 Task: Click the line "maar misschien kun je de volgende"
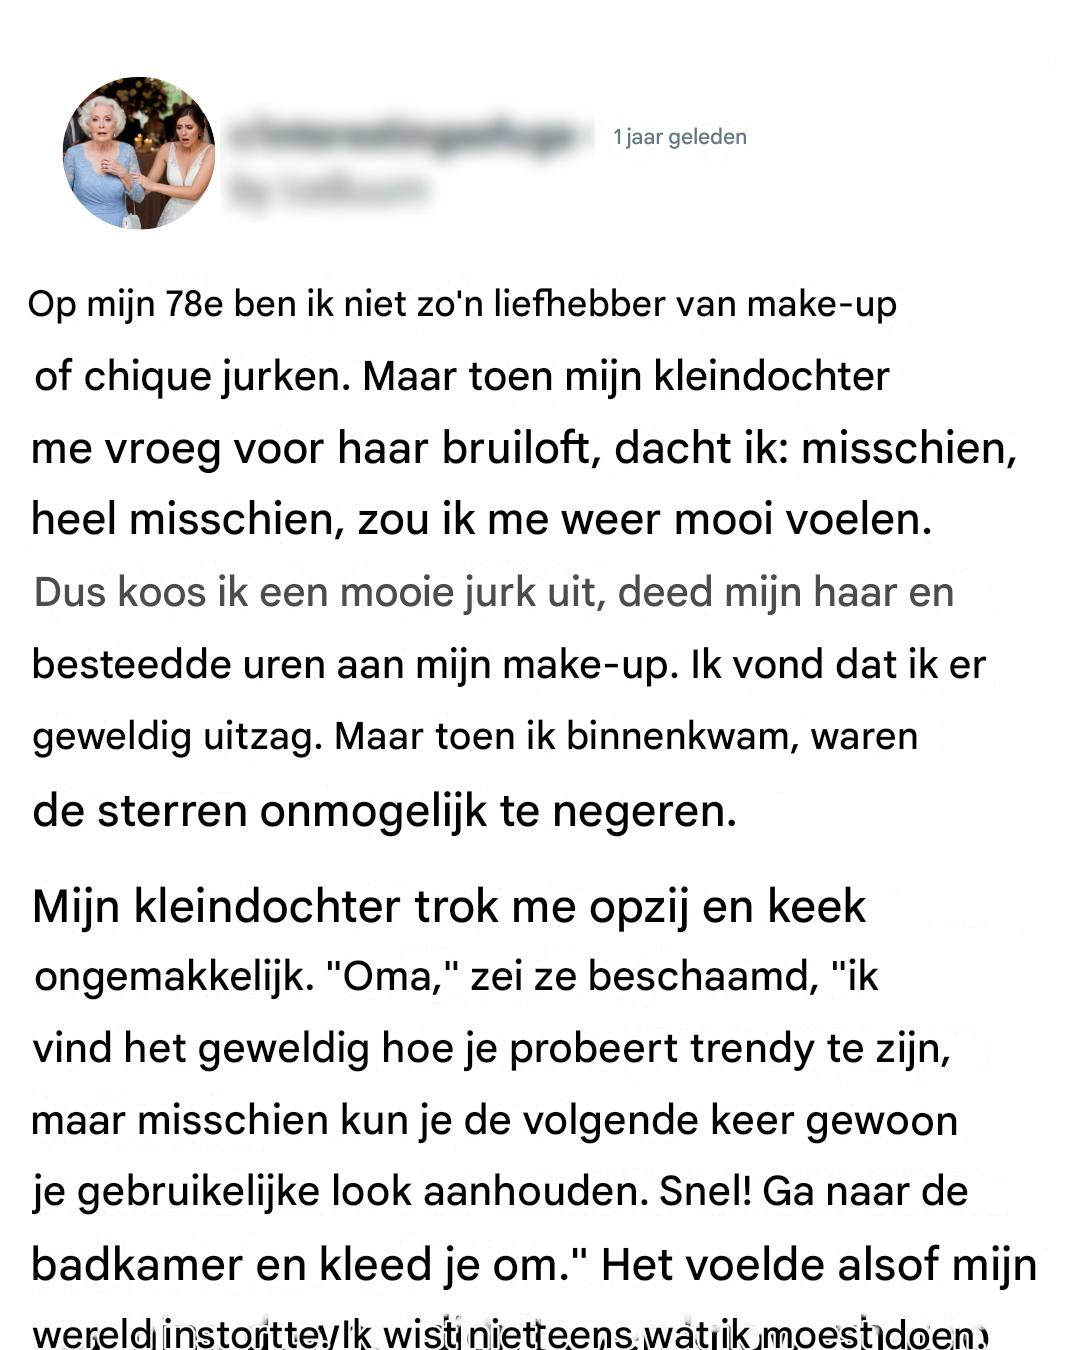(x=494, y=1120)
